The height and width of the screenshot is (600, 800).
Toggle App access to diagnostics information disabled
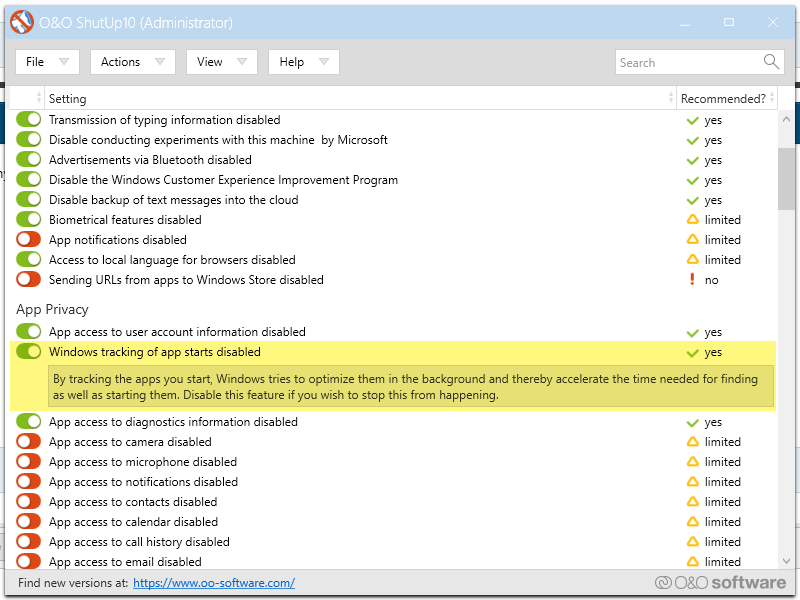(29, 421)
